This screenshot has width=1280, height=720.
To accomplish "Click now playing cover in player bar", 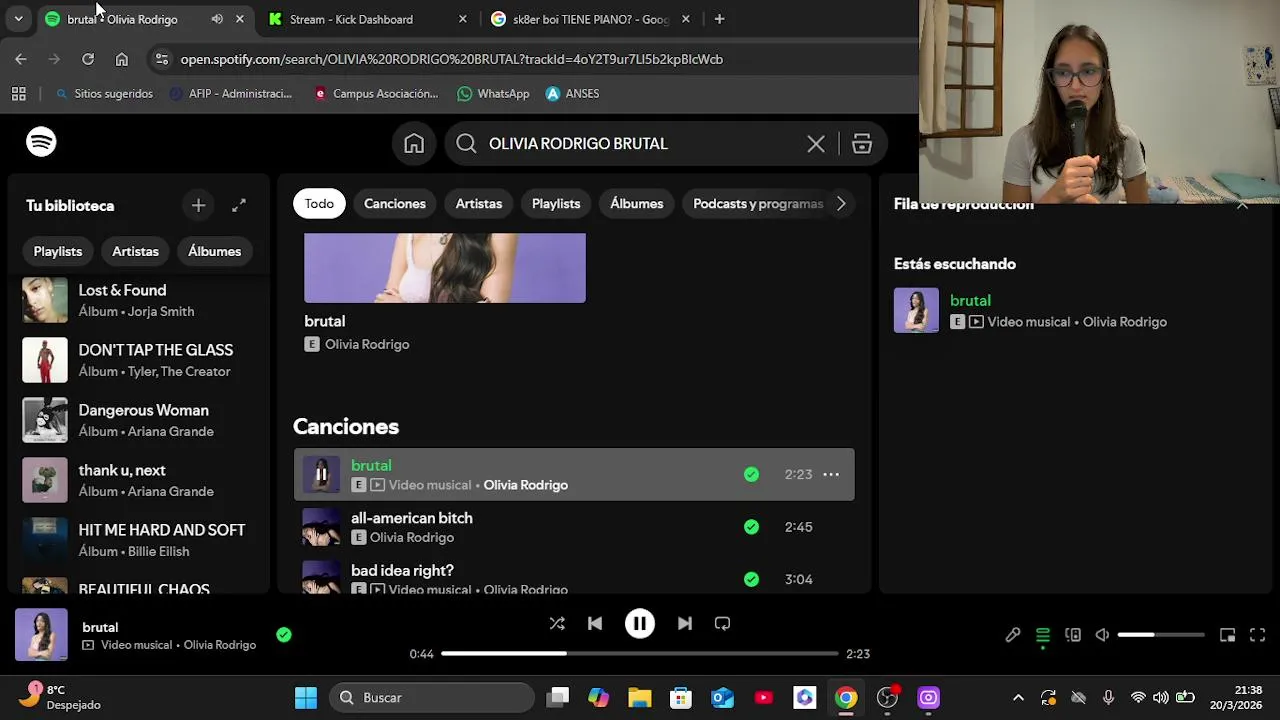I will pos(41,634).
